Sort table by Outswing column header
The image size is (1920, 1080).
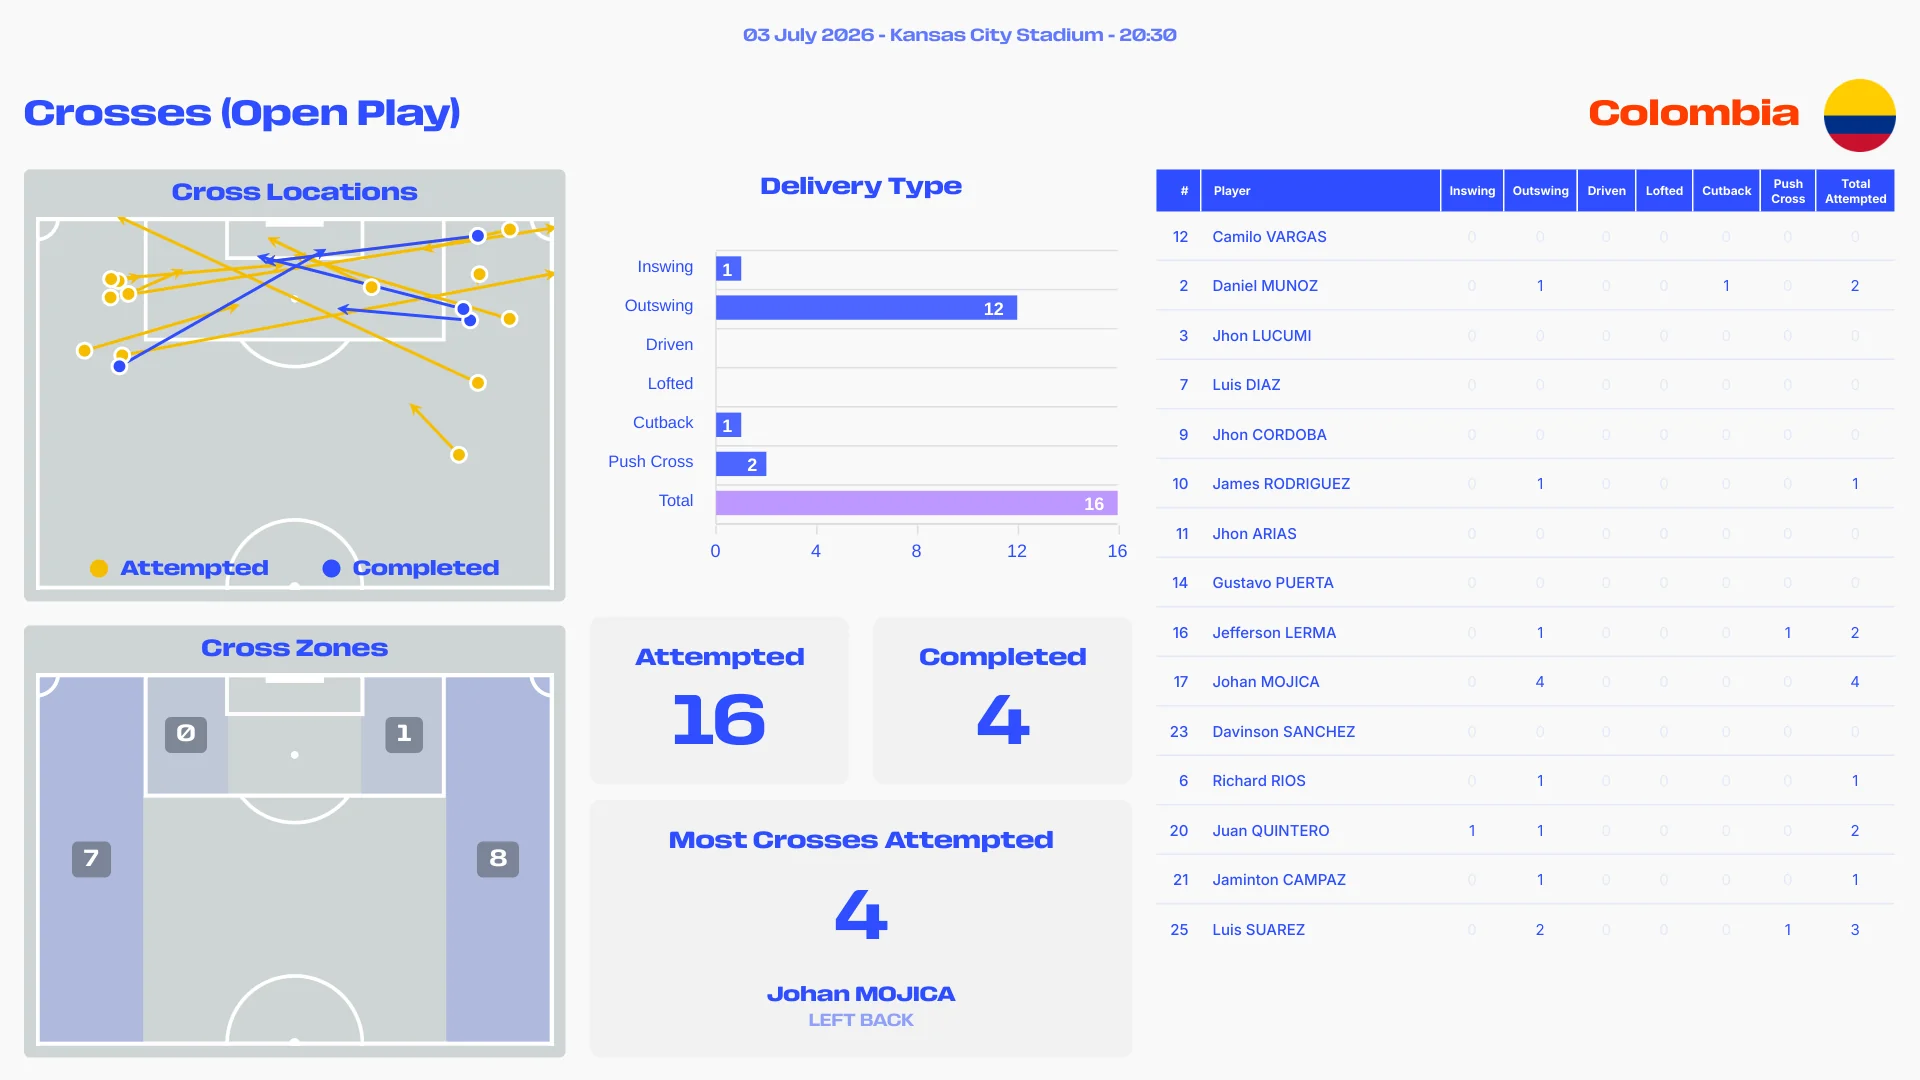pos(1540,191)
